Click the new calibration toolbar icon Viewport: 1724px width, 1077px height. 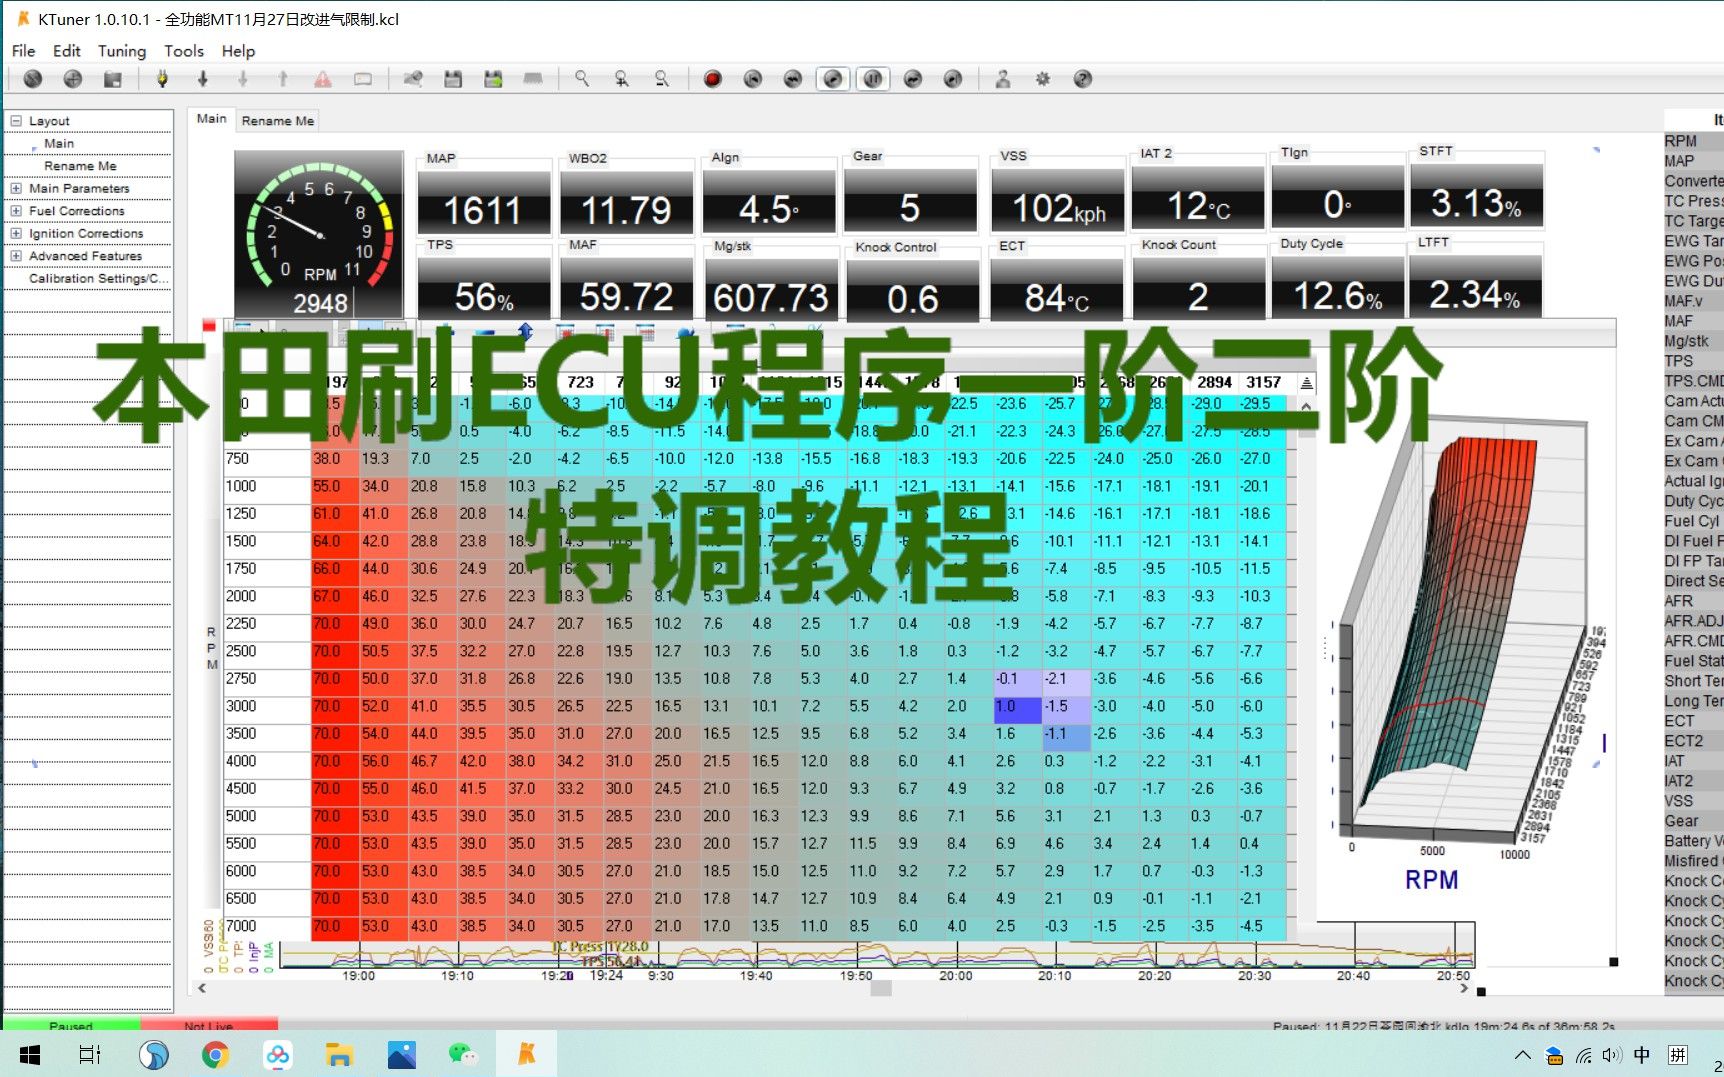(33, 79)
